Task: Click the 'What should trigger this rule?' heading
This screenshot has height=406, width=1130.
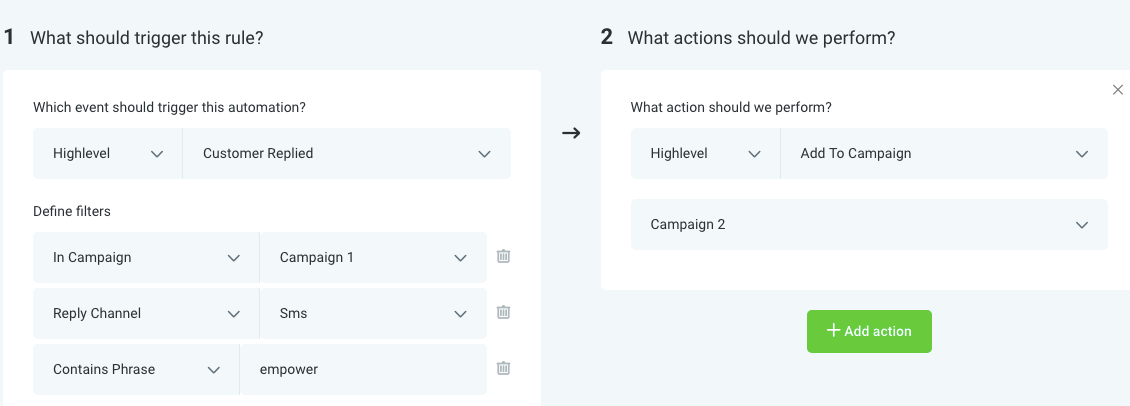Action: tap(146, 38)
